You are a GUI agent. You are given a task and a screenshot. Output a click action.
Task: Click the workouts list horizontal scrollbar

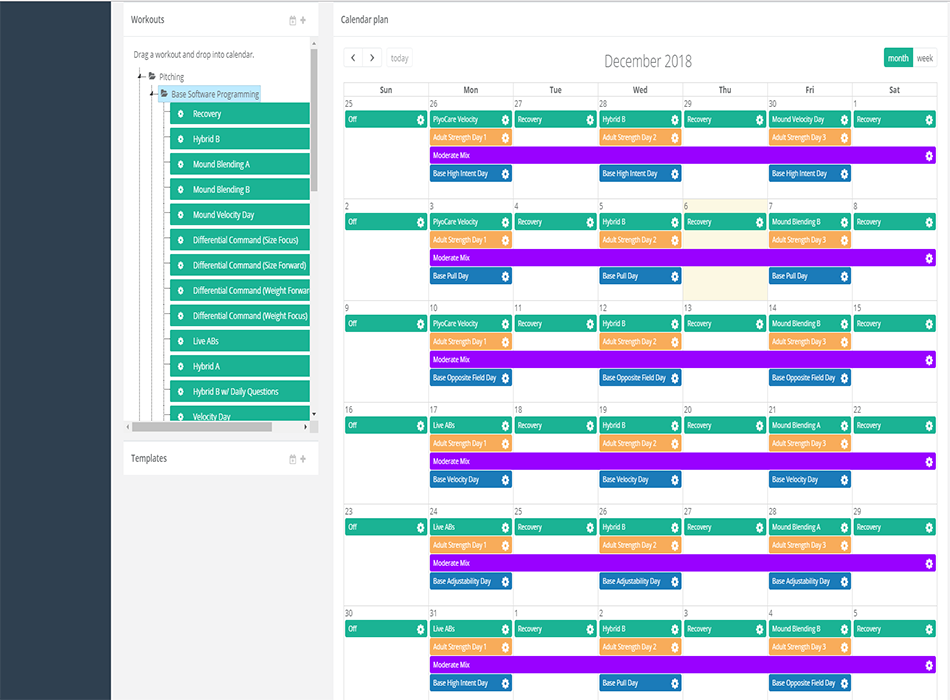tap(200, 426)
